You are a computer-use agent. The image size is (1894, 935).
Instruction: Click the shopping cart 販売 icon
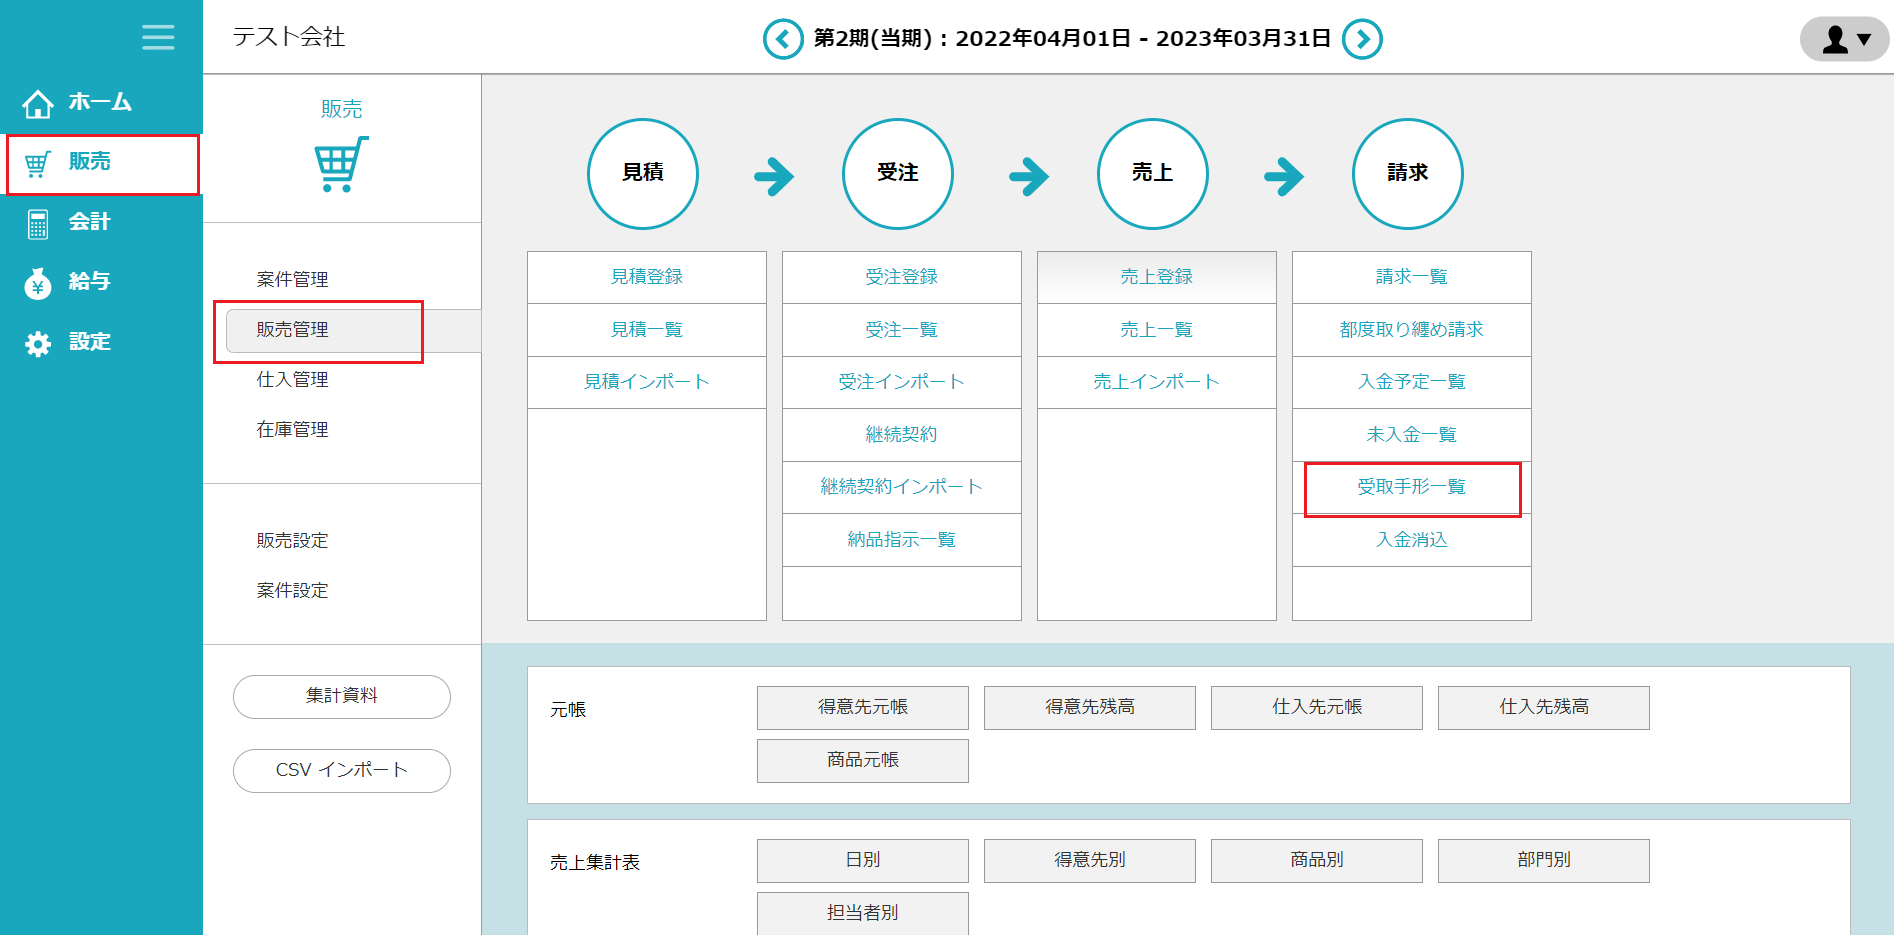click(341, 164)
